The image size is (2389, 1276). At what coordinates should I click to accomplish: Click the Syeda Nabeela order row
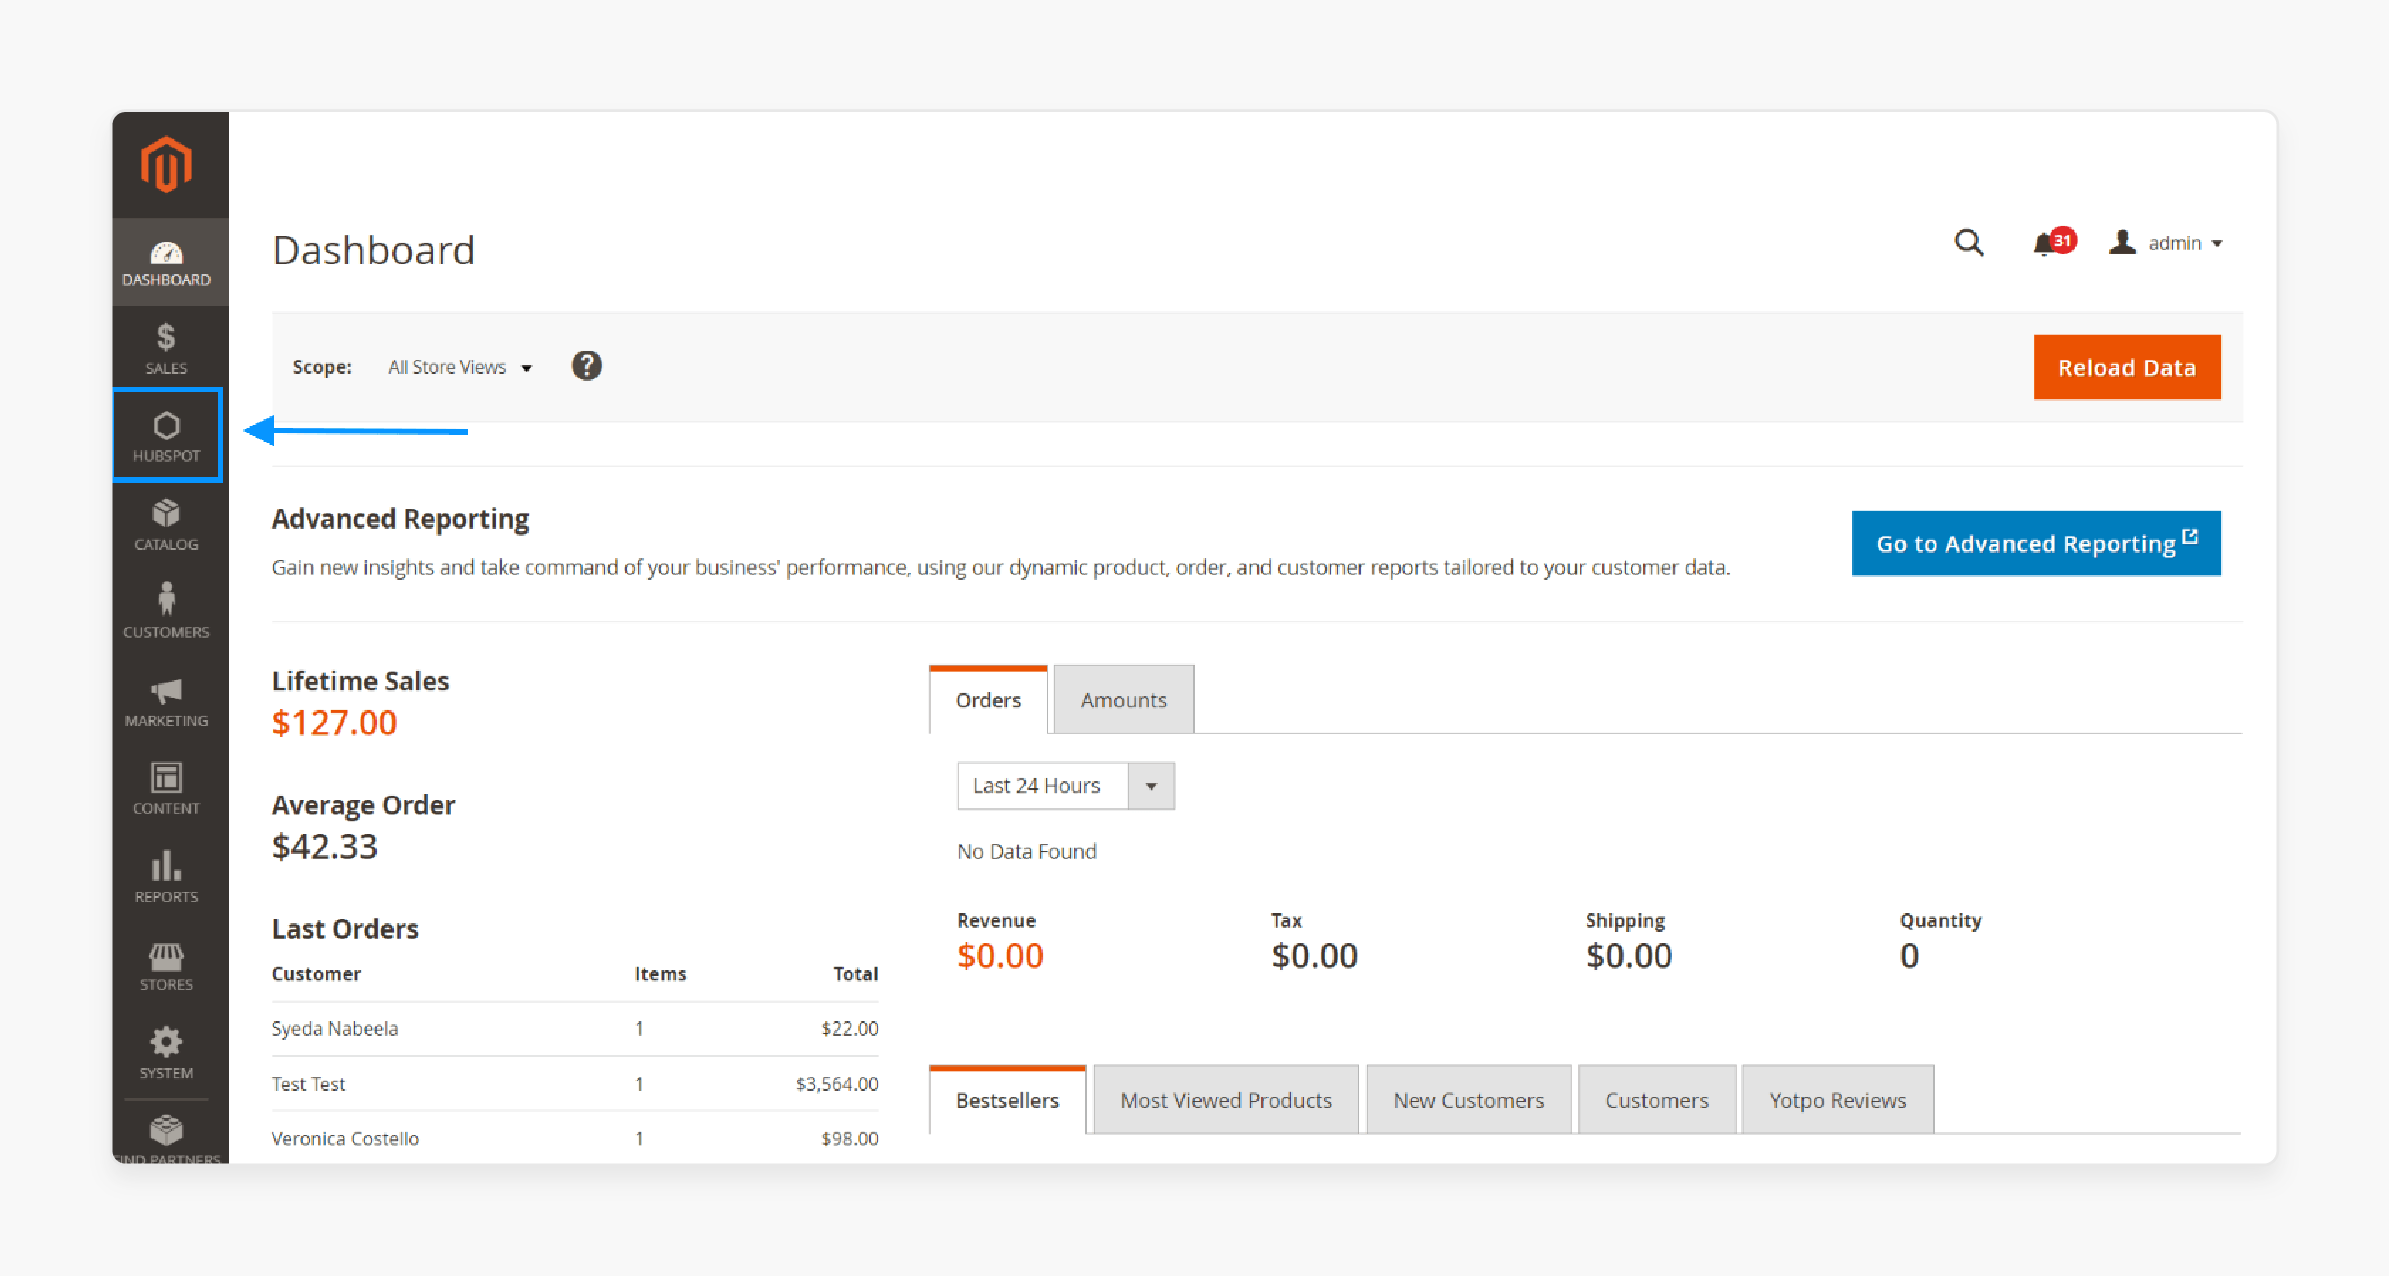click(575, 1029)
